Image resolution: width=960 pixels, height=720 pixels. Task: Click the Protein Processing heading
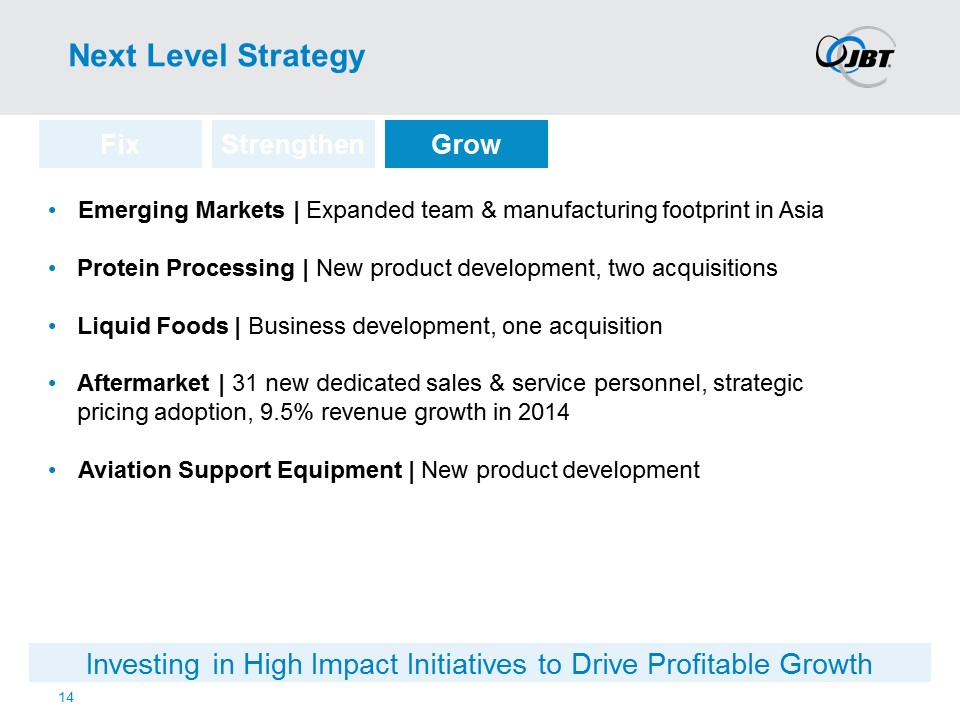pos(186,268)
